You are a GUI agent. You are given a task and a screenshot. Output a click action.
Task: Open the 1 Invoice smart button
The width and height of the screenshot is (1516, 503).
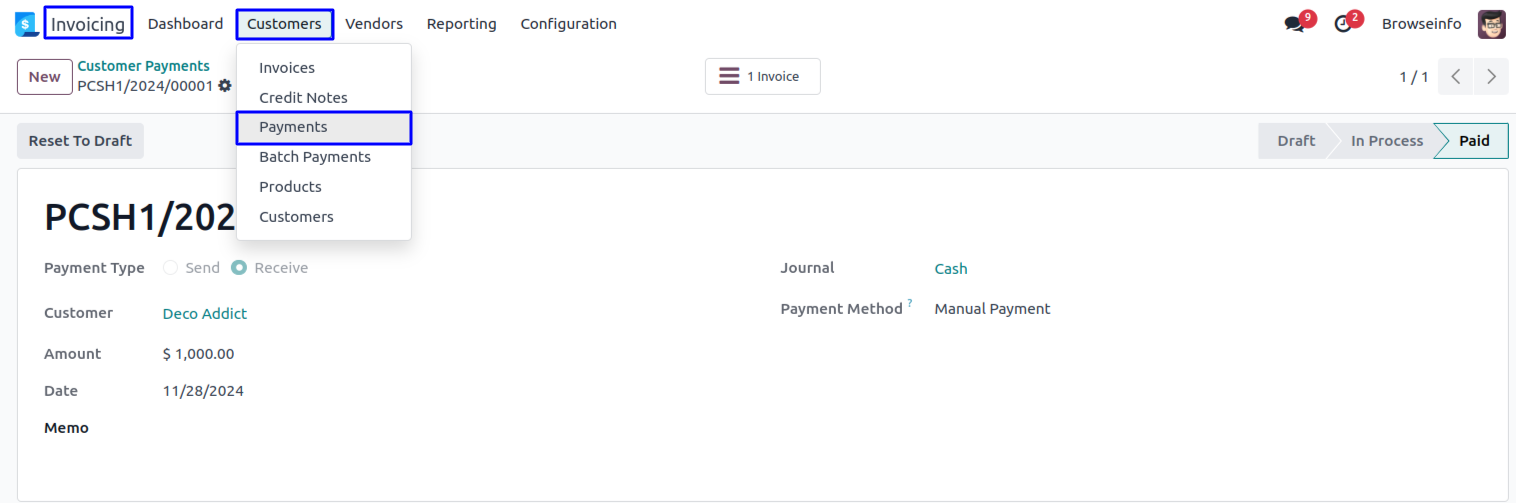pyautogui.click(x=762, y=77)
